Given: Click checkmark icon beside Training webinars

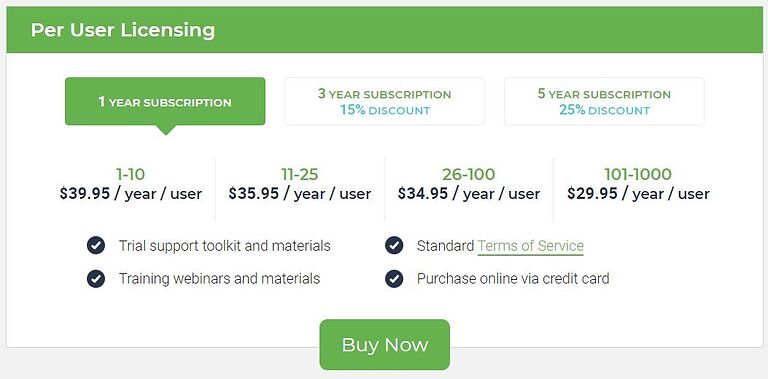Looking at the screenshot, I should tap(96, 279).
